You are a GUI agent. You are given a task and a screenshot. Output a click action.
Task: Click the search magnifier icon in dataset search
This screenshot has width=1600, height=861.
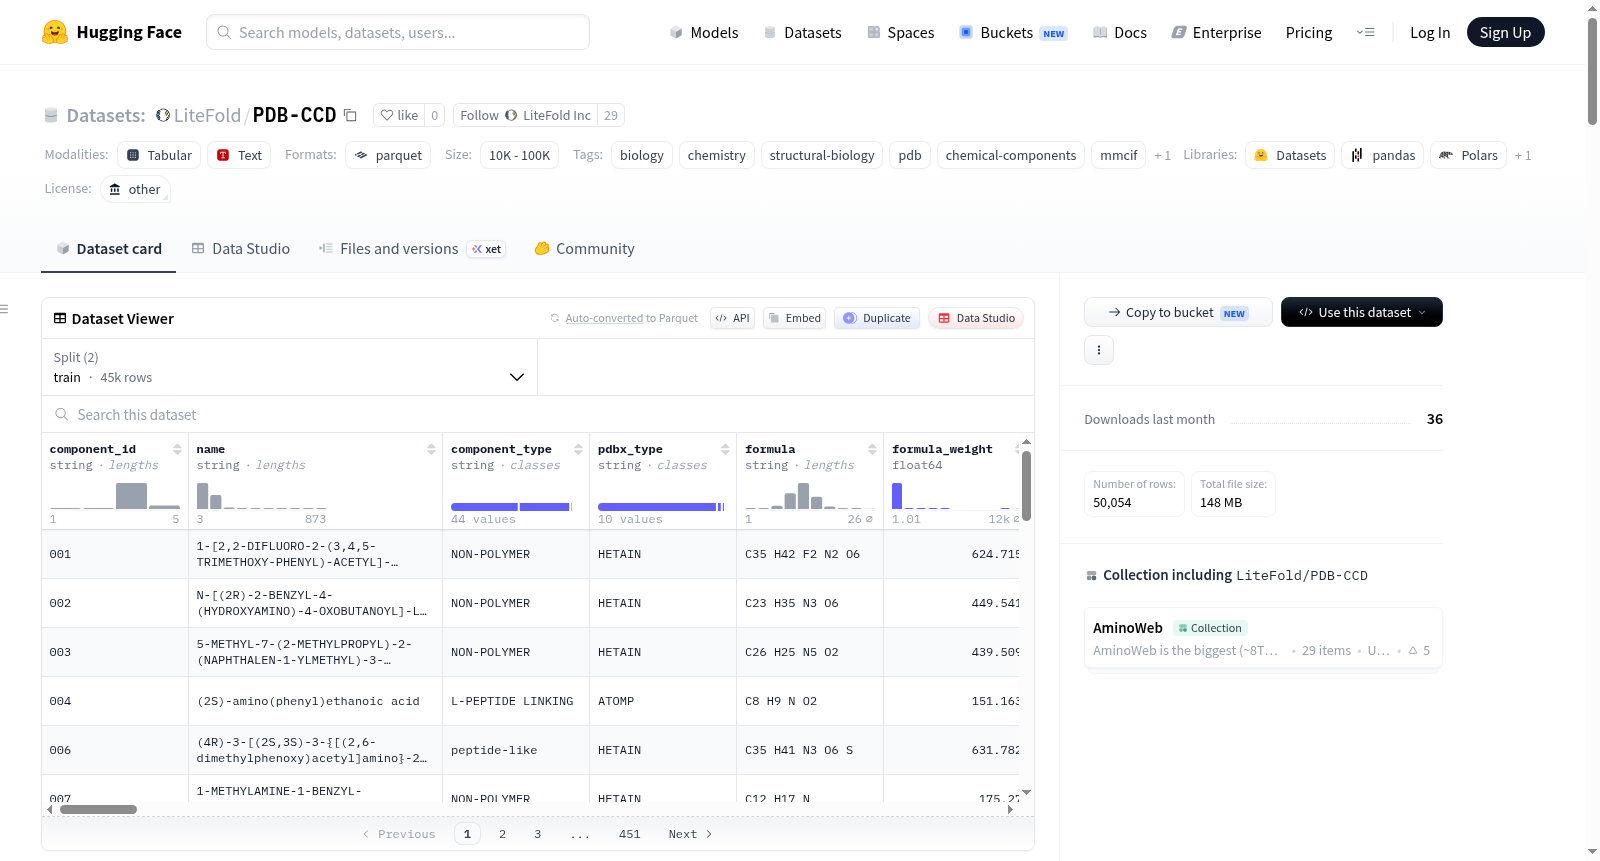[x=62, y=414]
